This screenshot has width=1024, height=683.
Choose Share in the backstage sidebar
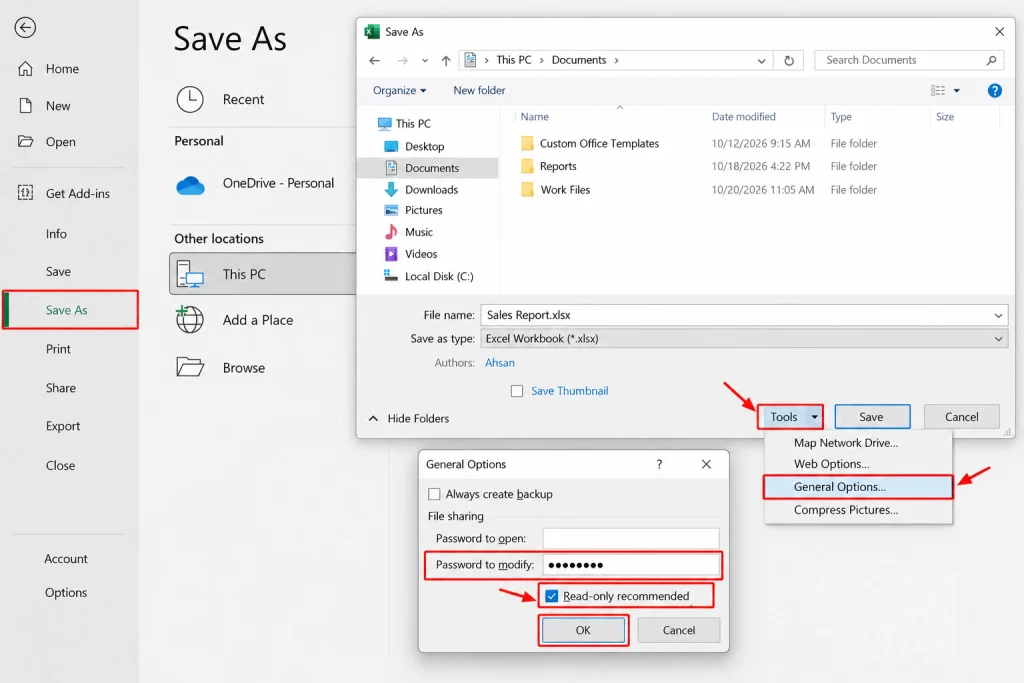pos(61,388)
